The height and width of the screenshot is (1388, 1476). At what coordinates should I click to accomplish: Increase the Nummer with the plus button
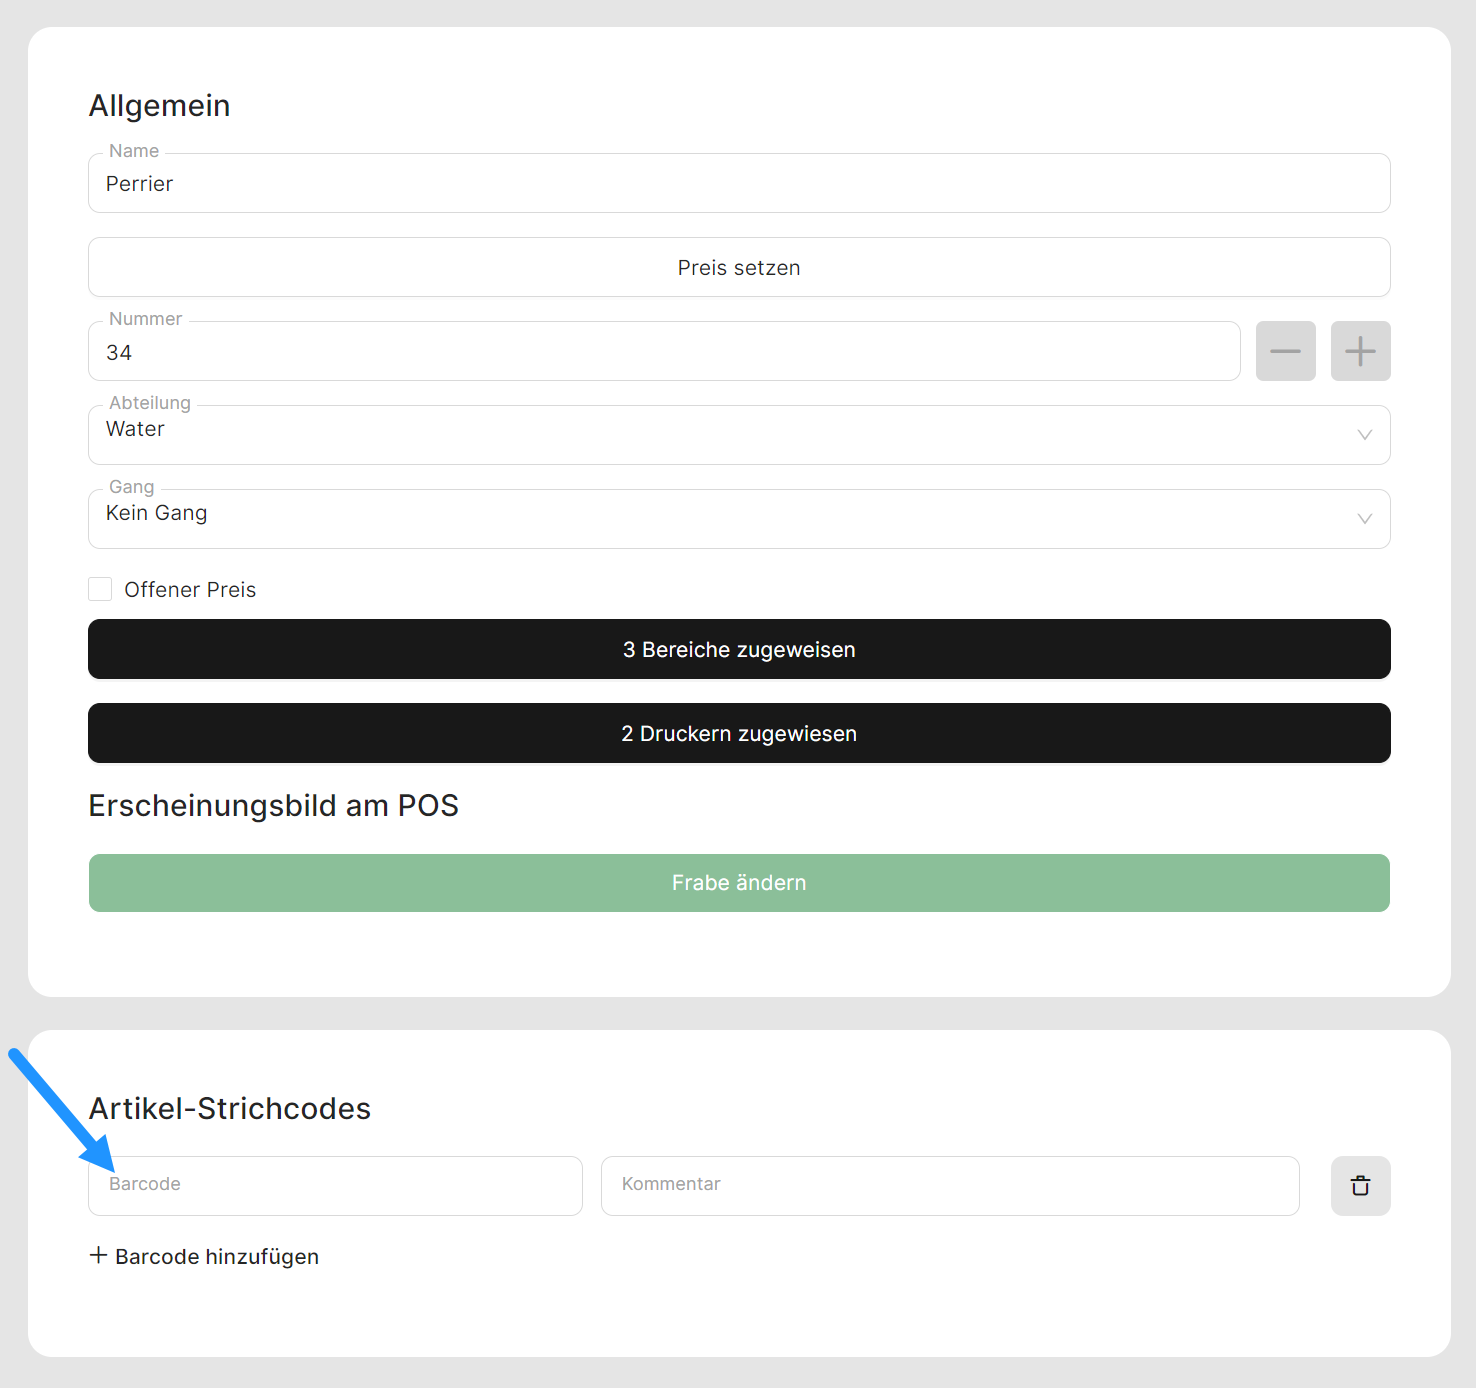1360,351
